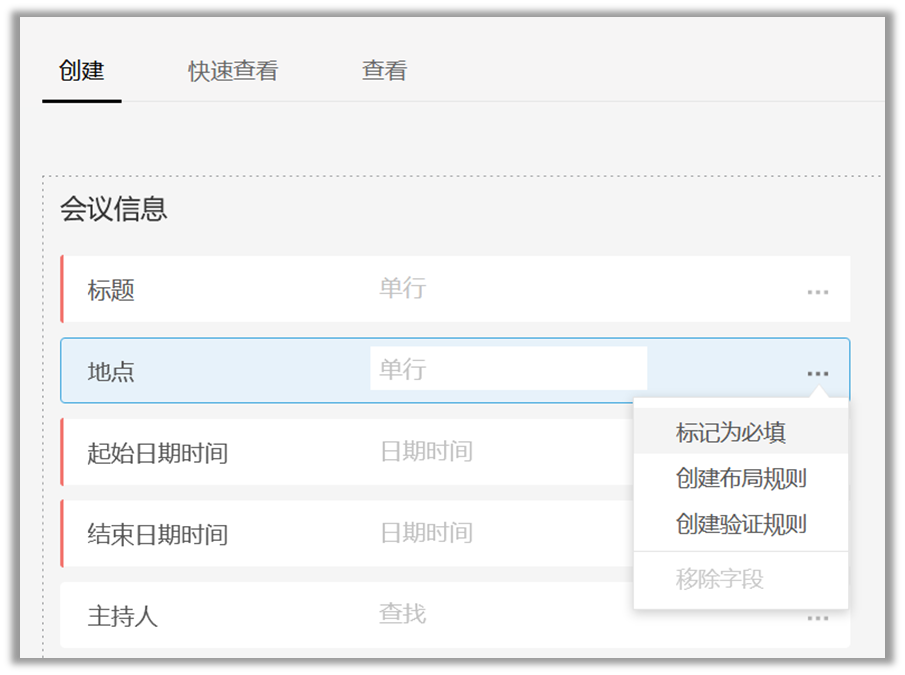Click the 单行 placeholder in the 标题 row

pyautogui.click(x=402, y=289)
